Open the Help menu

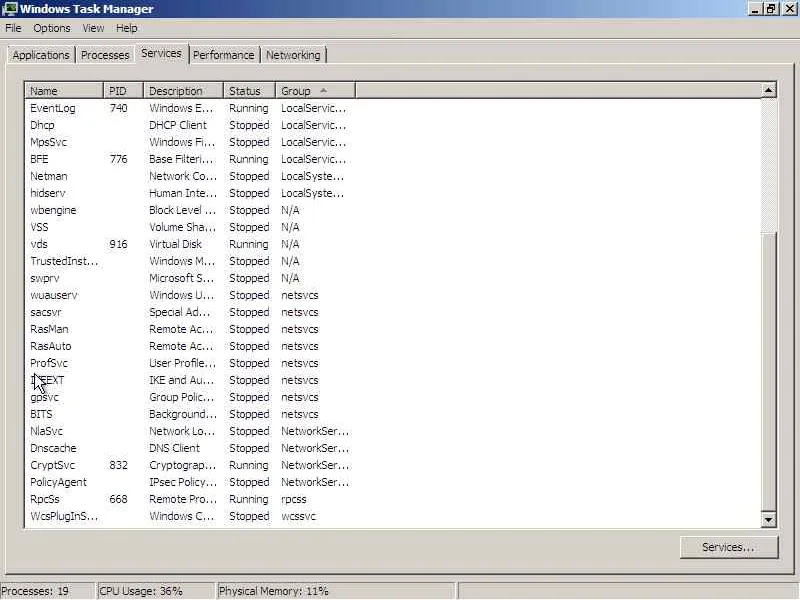pos(127,28)
